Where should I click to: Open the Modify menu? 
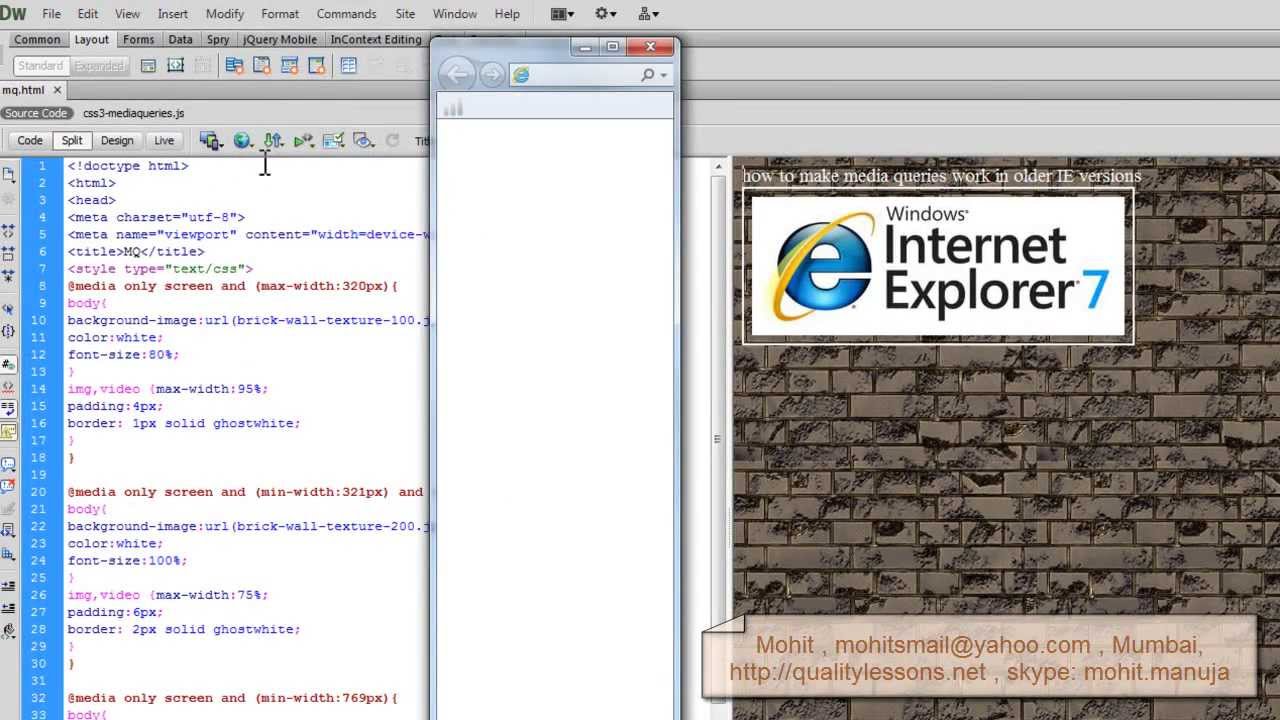(224, 14)
